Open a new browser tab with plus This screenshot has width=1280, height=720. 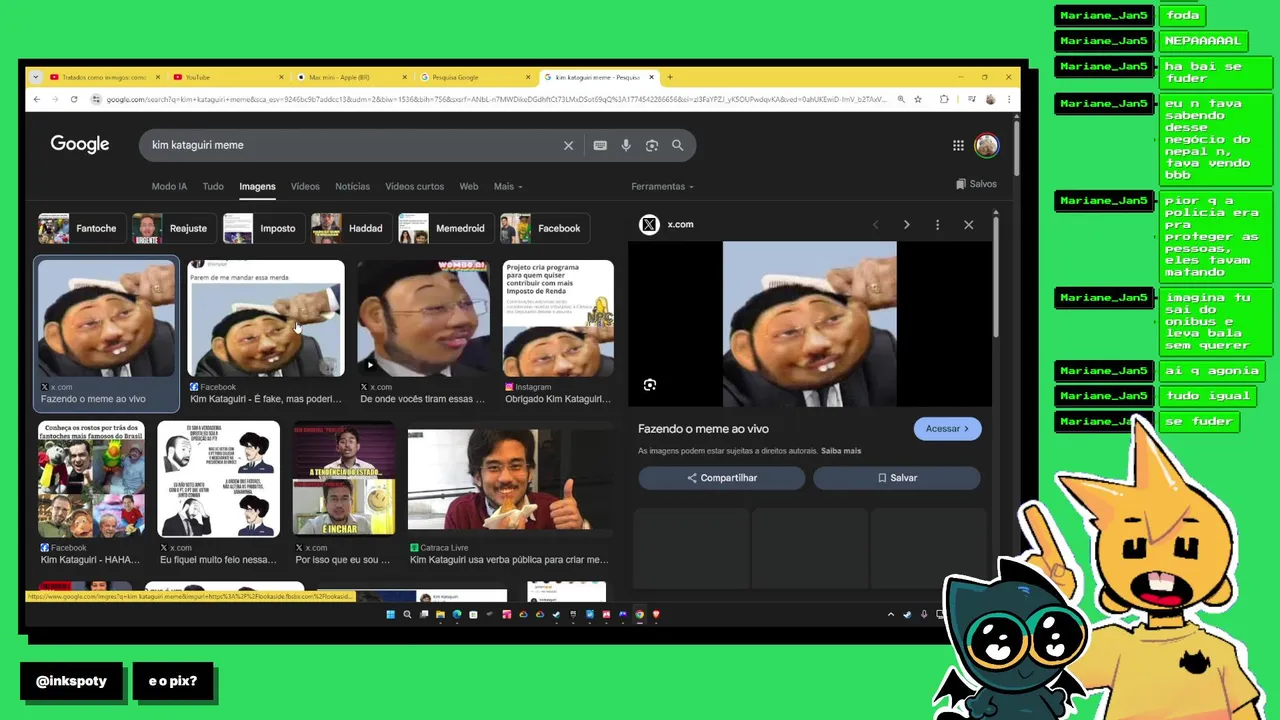pyautogui.click(x=670, y=77)
